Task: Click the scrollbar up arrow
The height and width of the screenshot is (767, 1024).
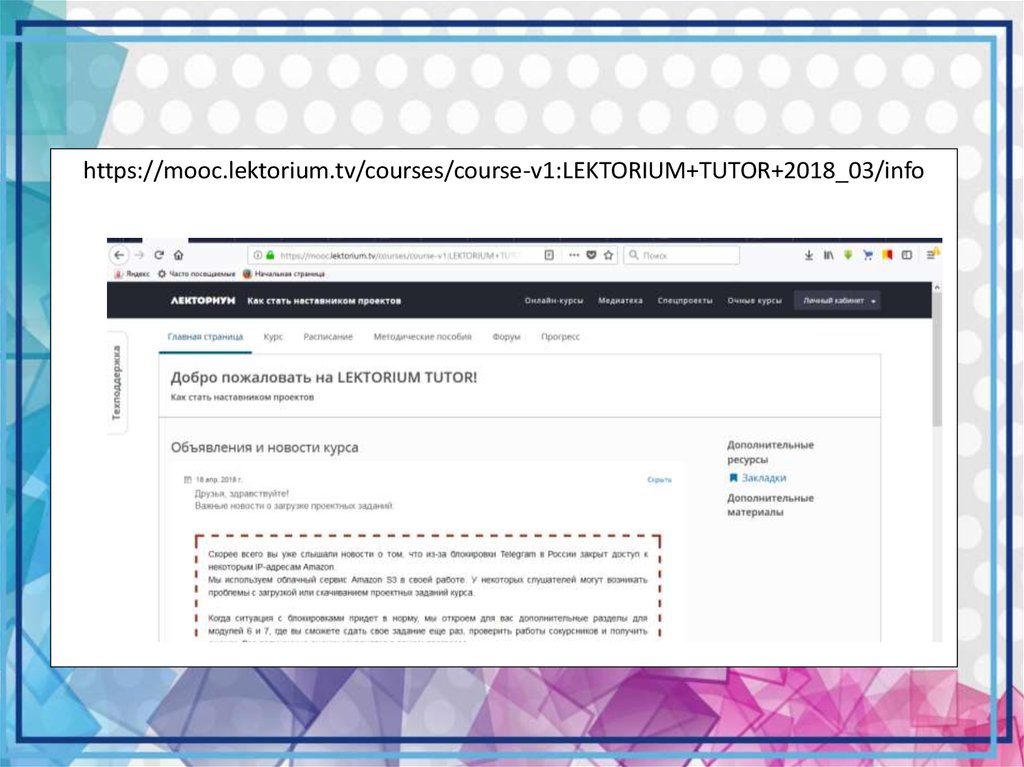Action: [x=937, y=287]
